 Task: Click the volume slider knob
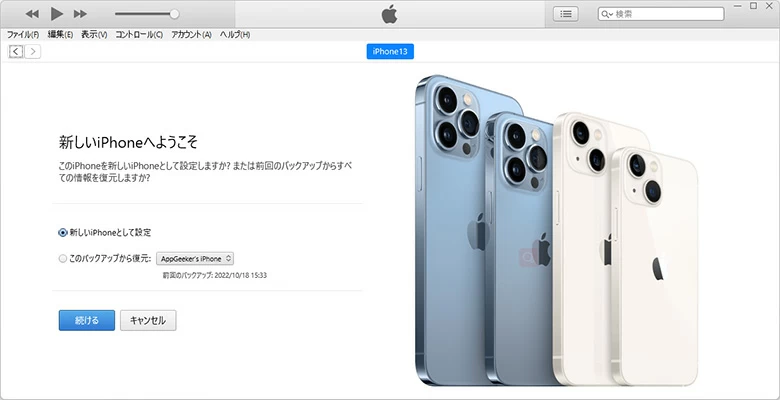tap(174, 14)
